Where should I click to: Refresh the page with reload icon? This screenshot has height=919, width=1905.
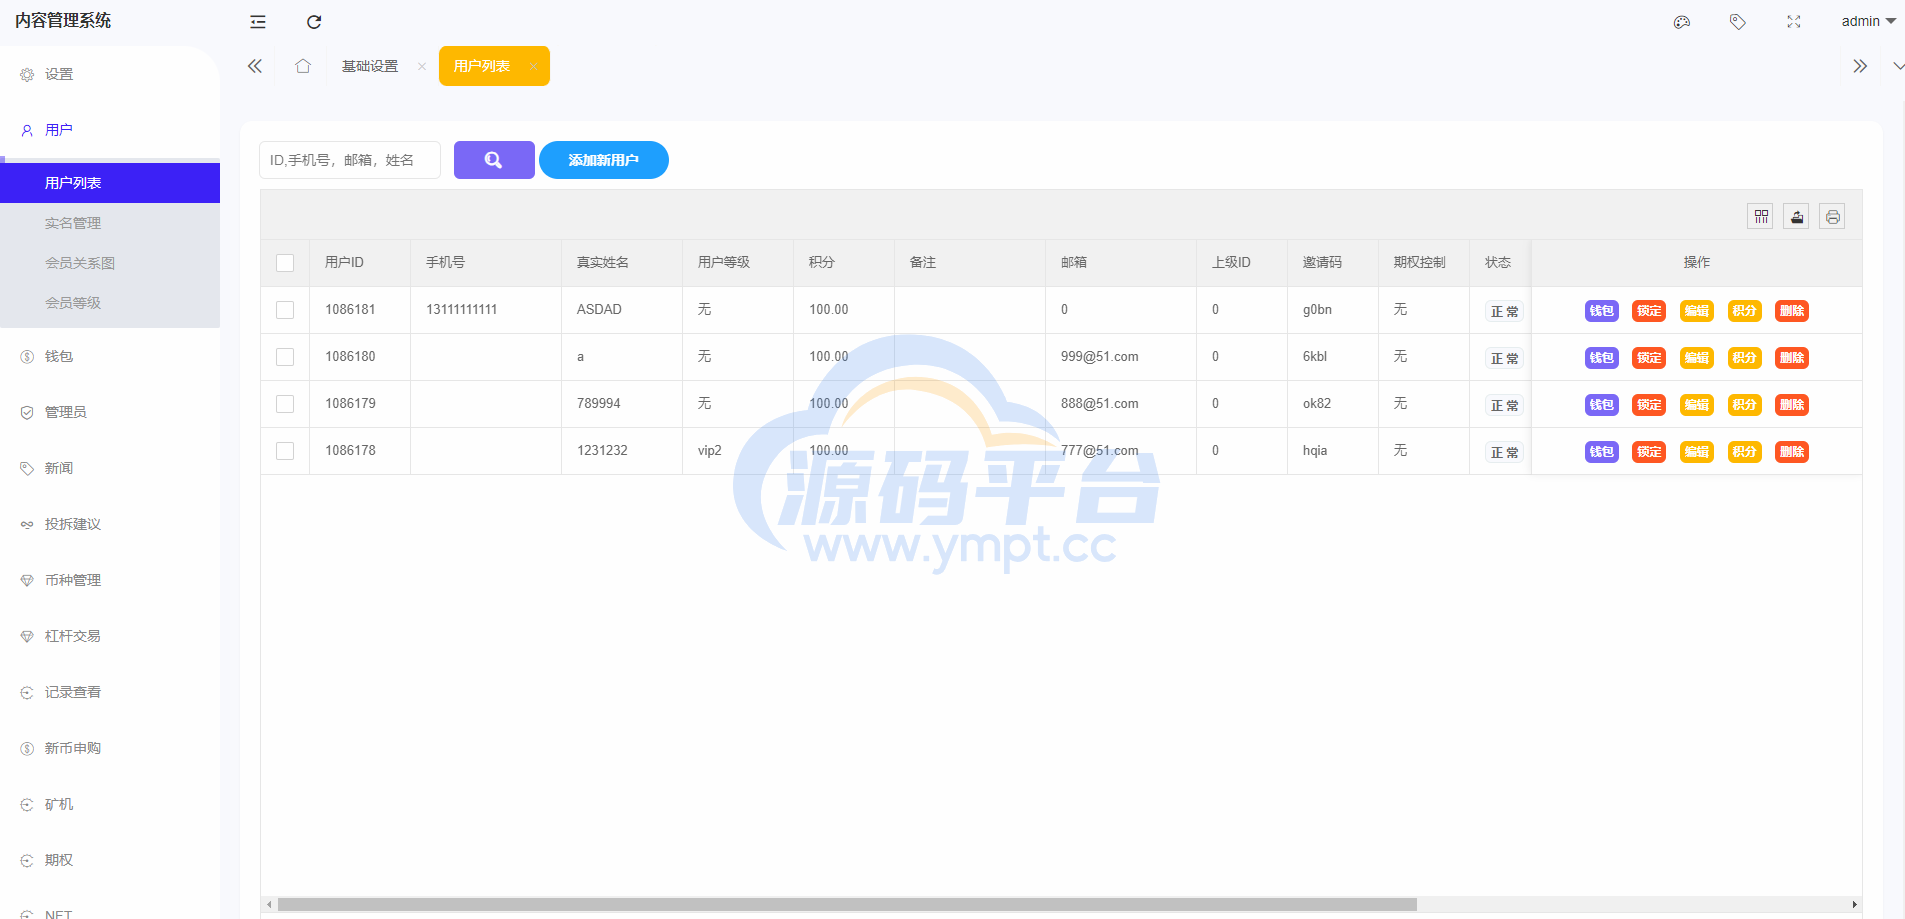tap(314, 22)
